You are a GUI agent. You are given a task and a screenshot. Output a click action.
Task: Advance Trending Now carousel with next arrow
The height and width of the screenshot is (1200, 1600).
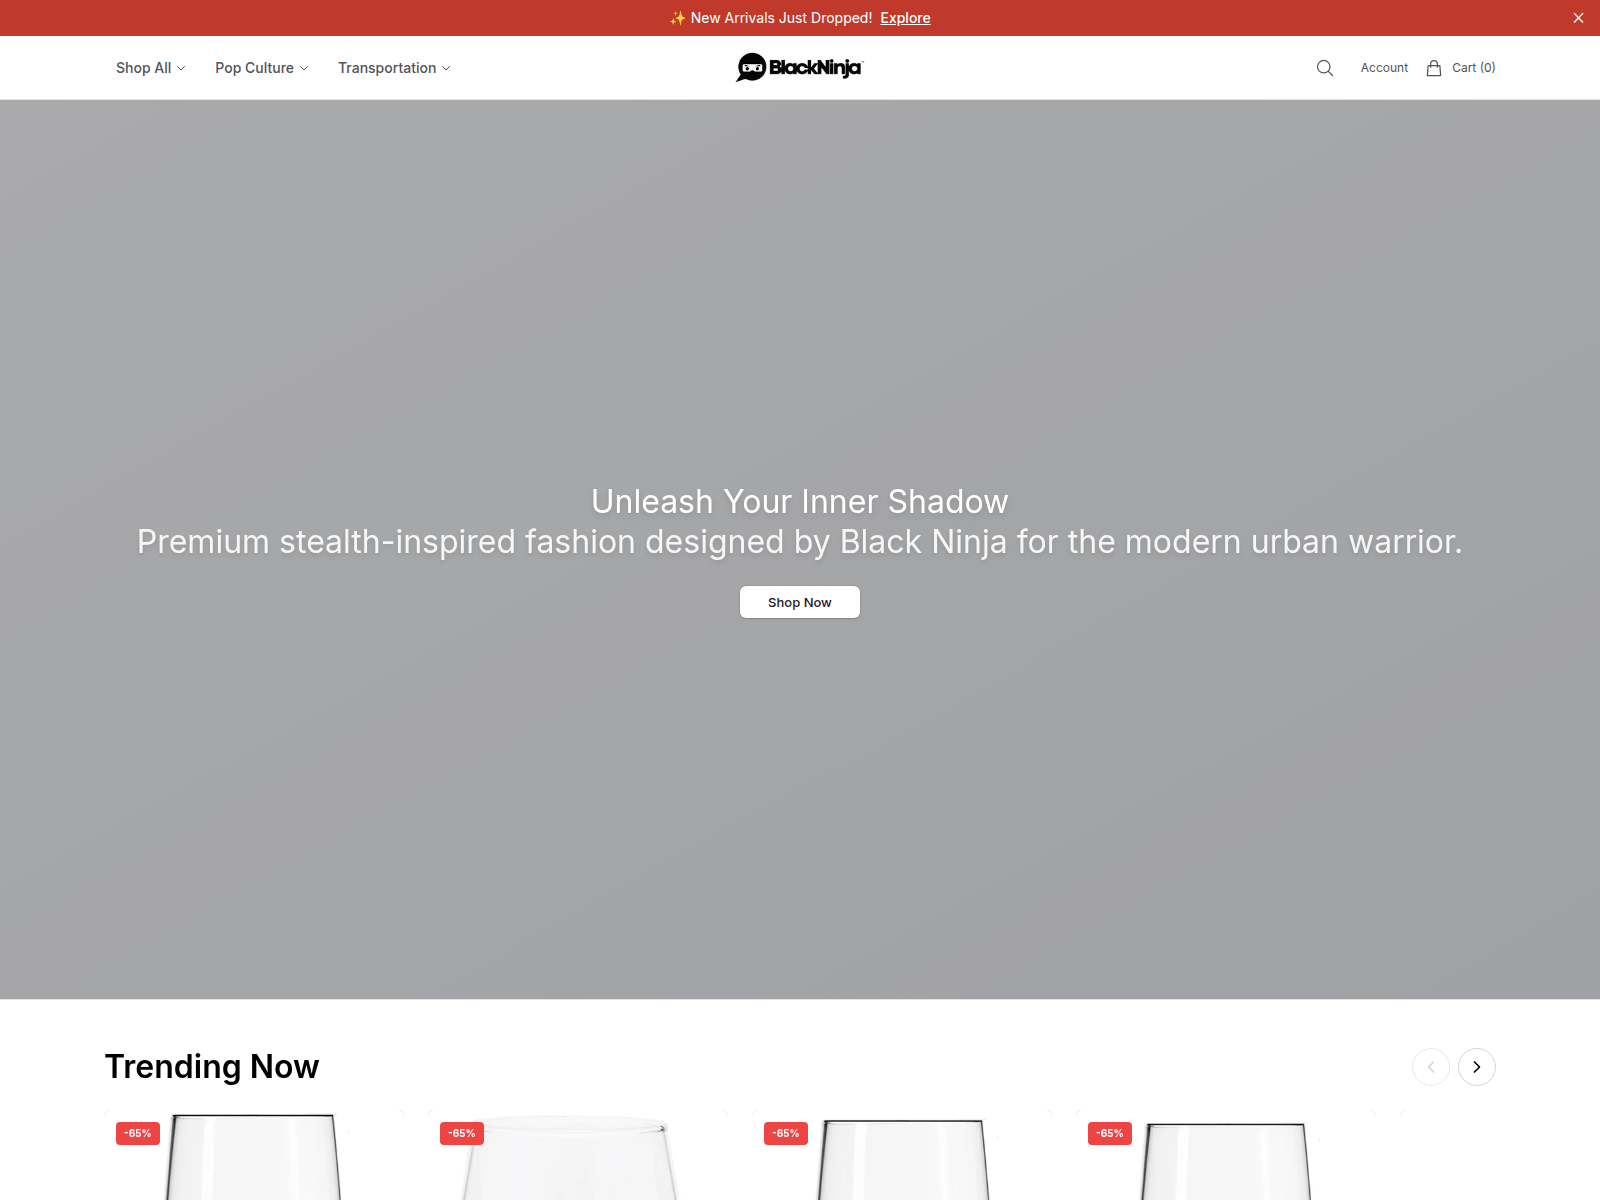click(1477, 1067)
